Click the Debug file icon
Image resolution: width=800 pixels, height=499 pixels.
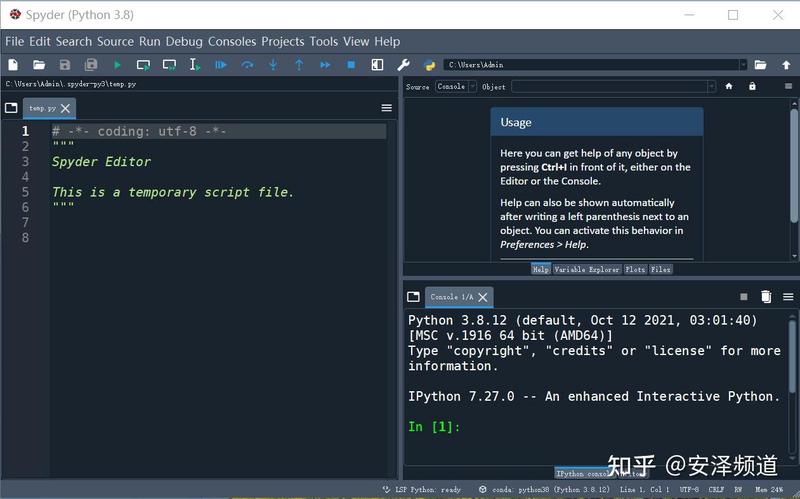220,65
